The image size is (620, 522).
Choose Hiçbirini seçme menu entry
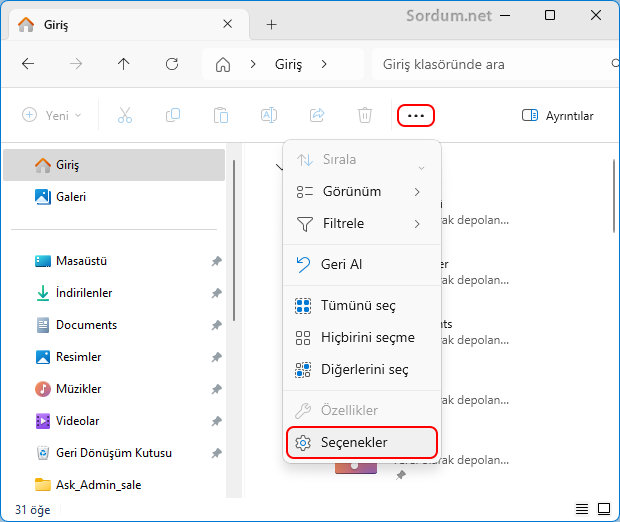click(x=362, y=338)
